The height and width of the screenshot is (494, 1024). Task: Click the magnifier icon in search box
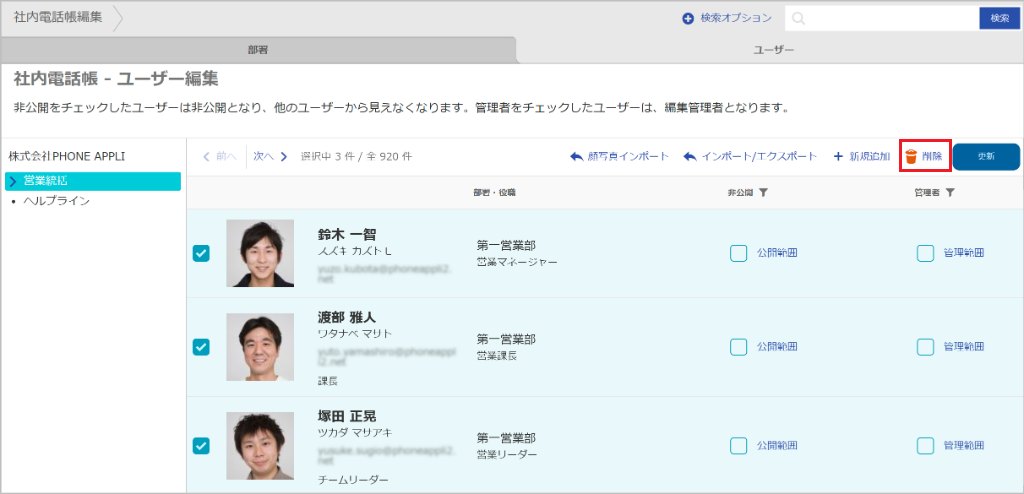(x=798, y=18)
